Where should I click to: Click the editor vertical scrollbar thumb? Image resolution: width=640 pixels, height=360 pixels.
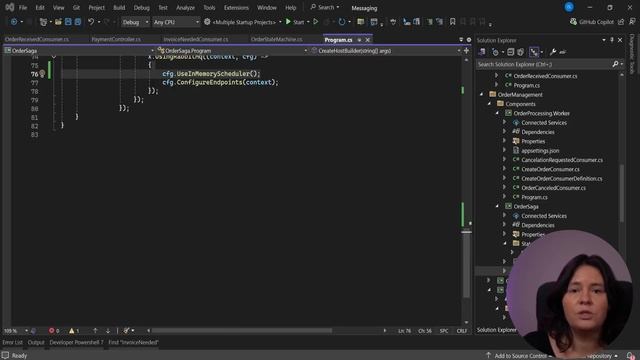467,265
